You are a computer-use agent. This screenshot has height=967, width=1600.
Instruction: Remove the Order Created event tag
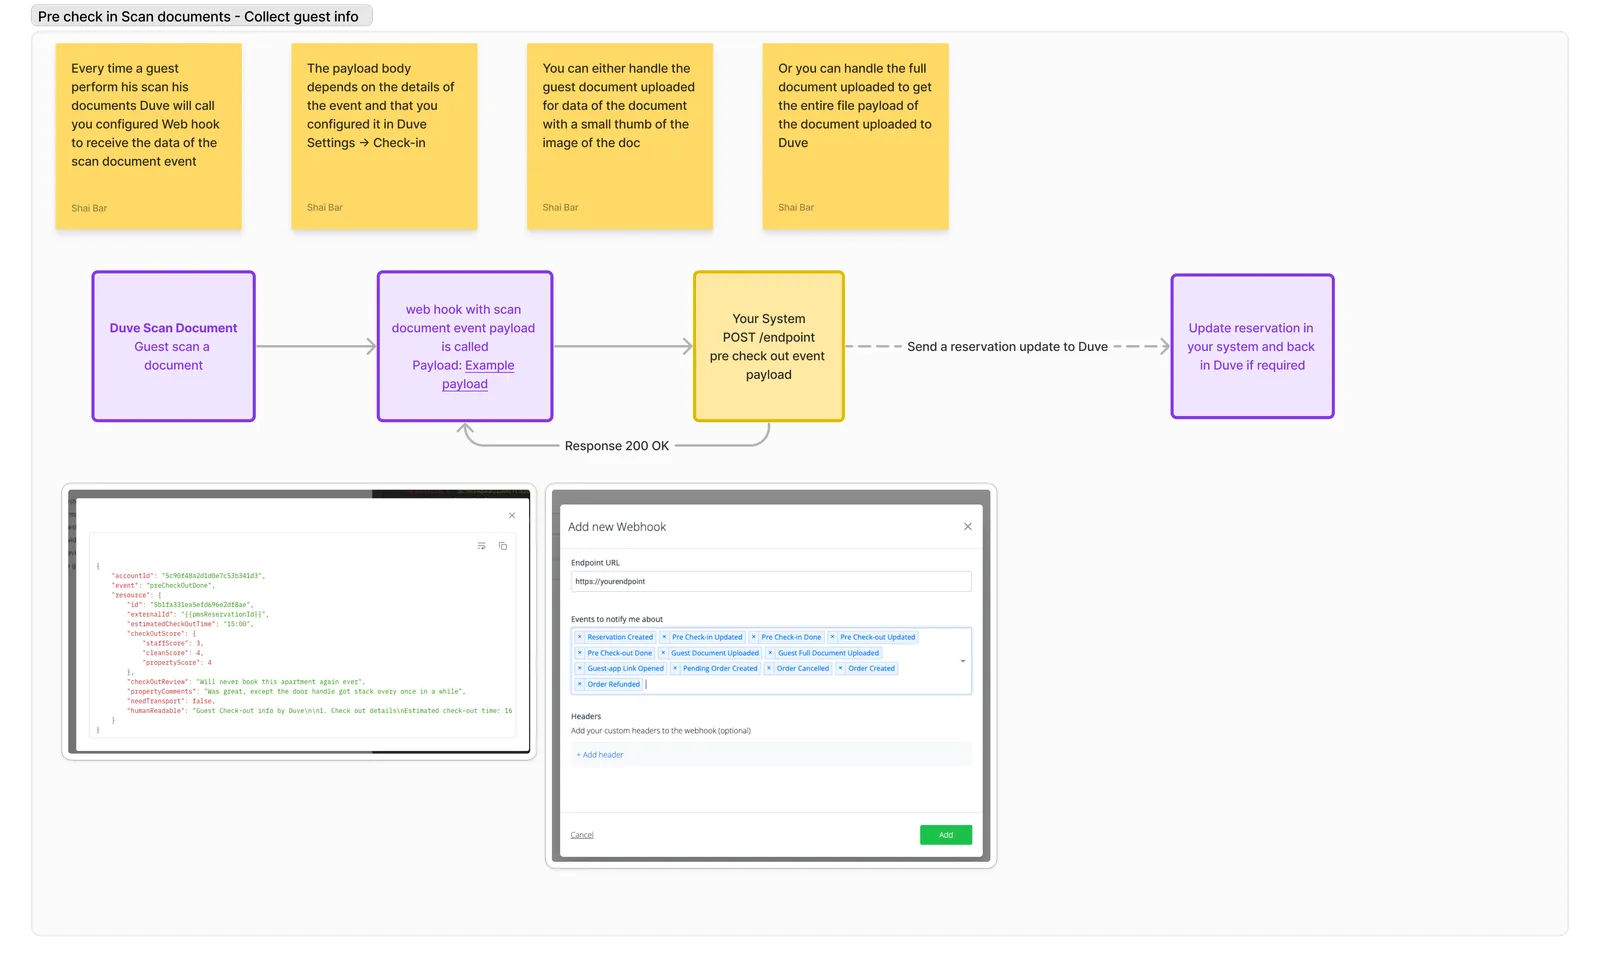pyautogui.click(x=841, y=669)
